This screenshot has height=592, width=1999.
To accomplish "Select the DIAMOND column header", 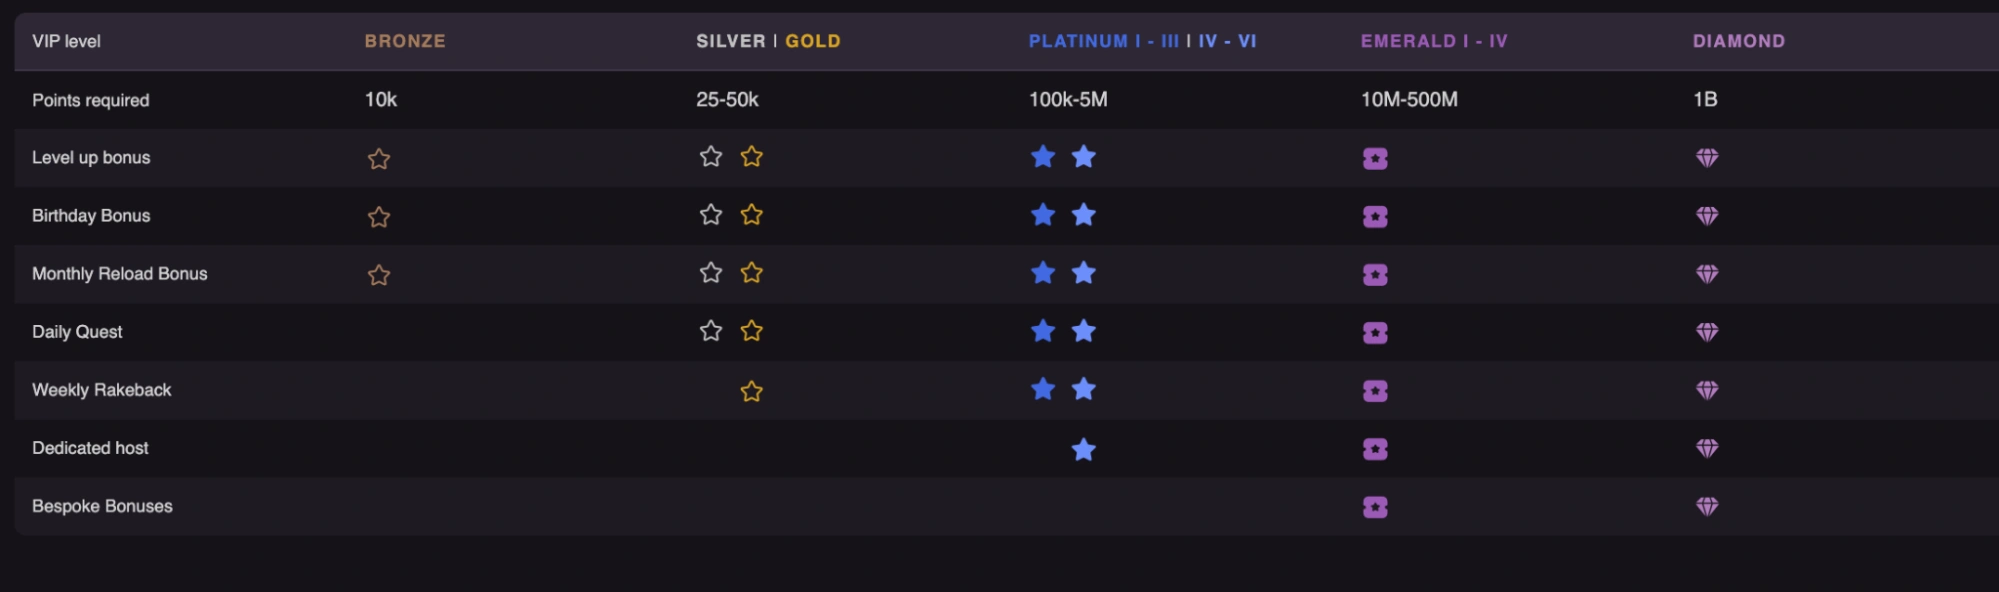I will (1738, 41).
